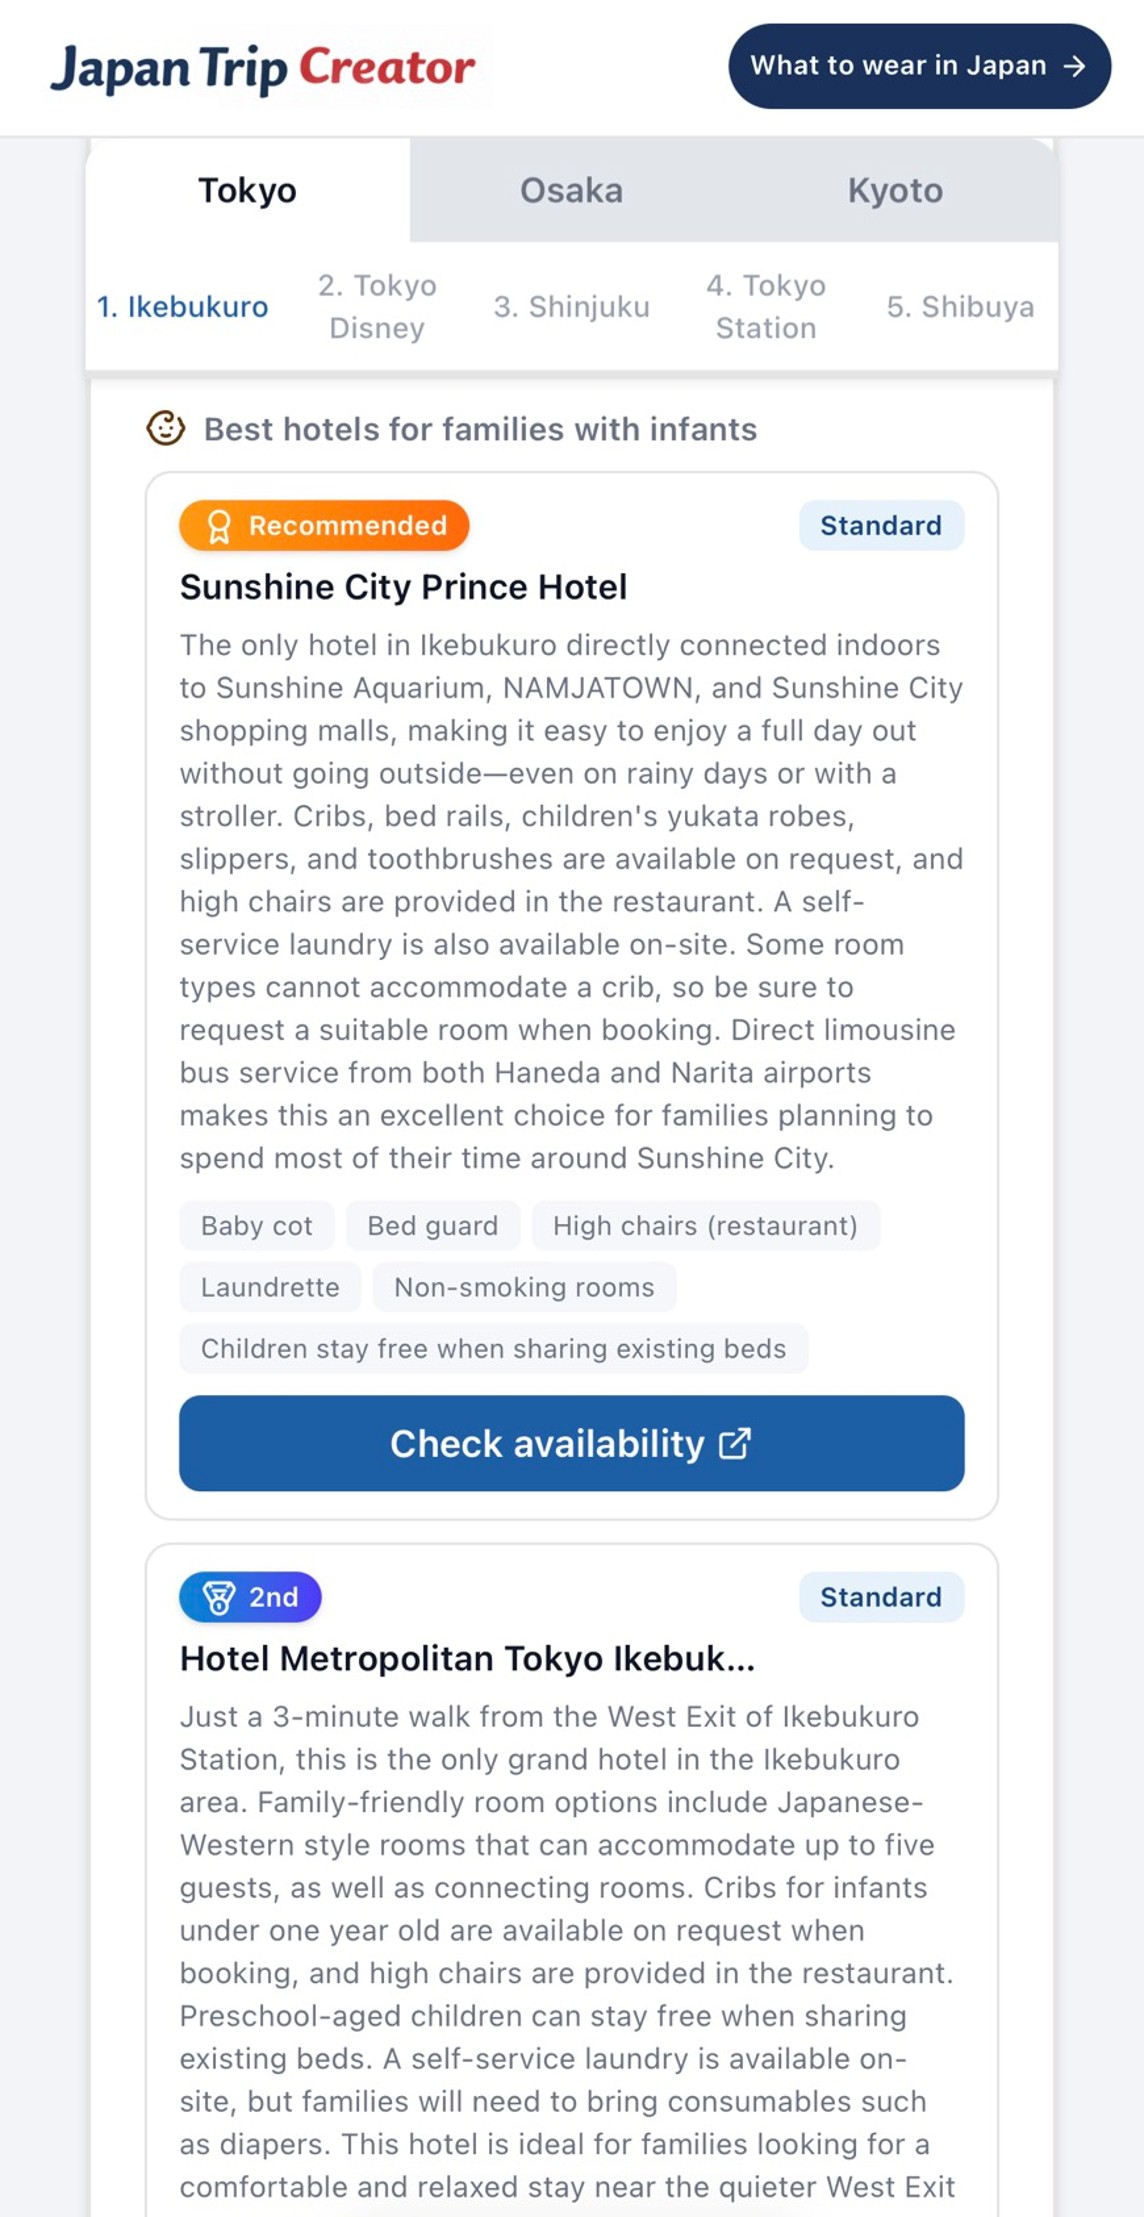This screenshot has height=2217, width=1144.
Task: Click the medal icon in 2nd badge
Action: tap(219, 1597)
